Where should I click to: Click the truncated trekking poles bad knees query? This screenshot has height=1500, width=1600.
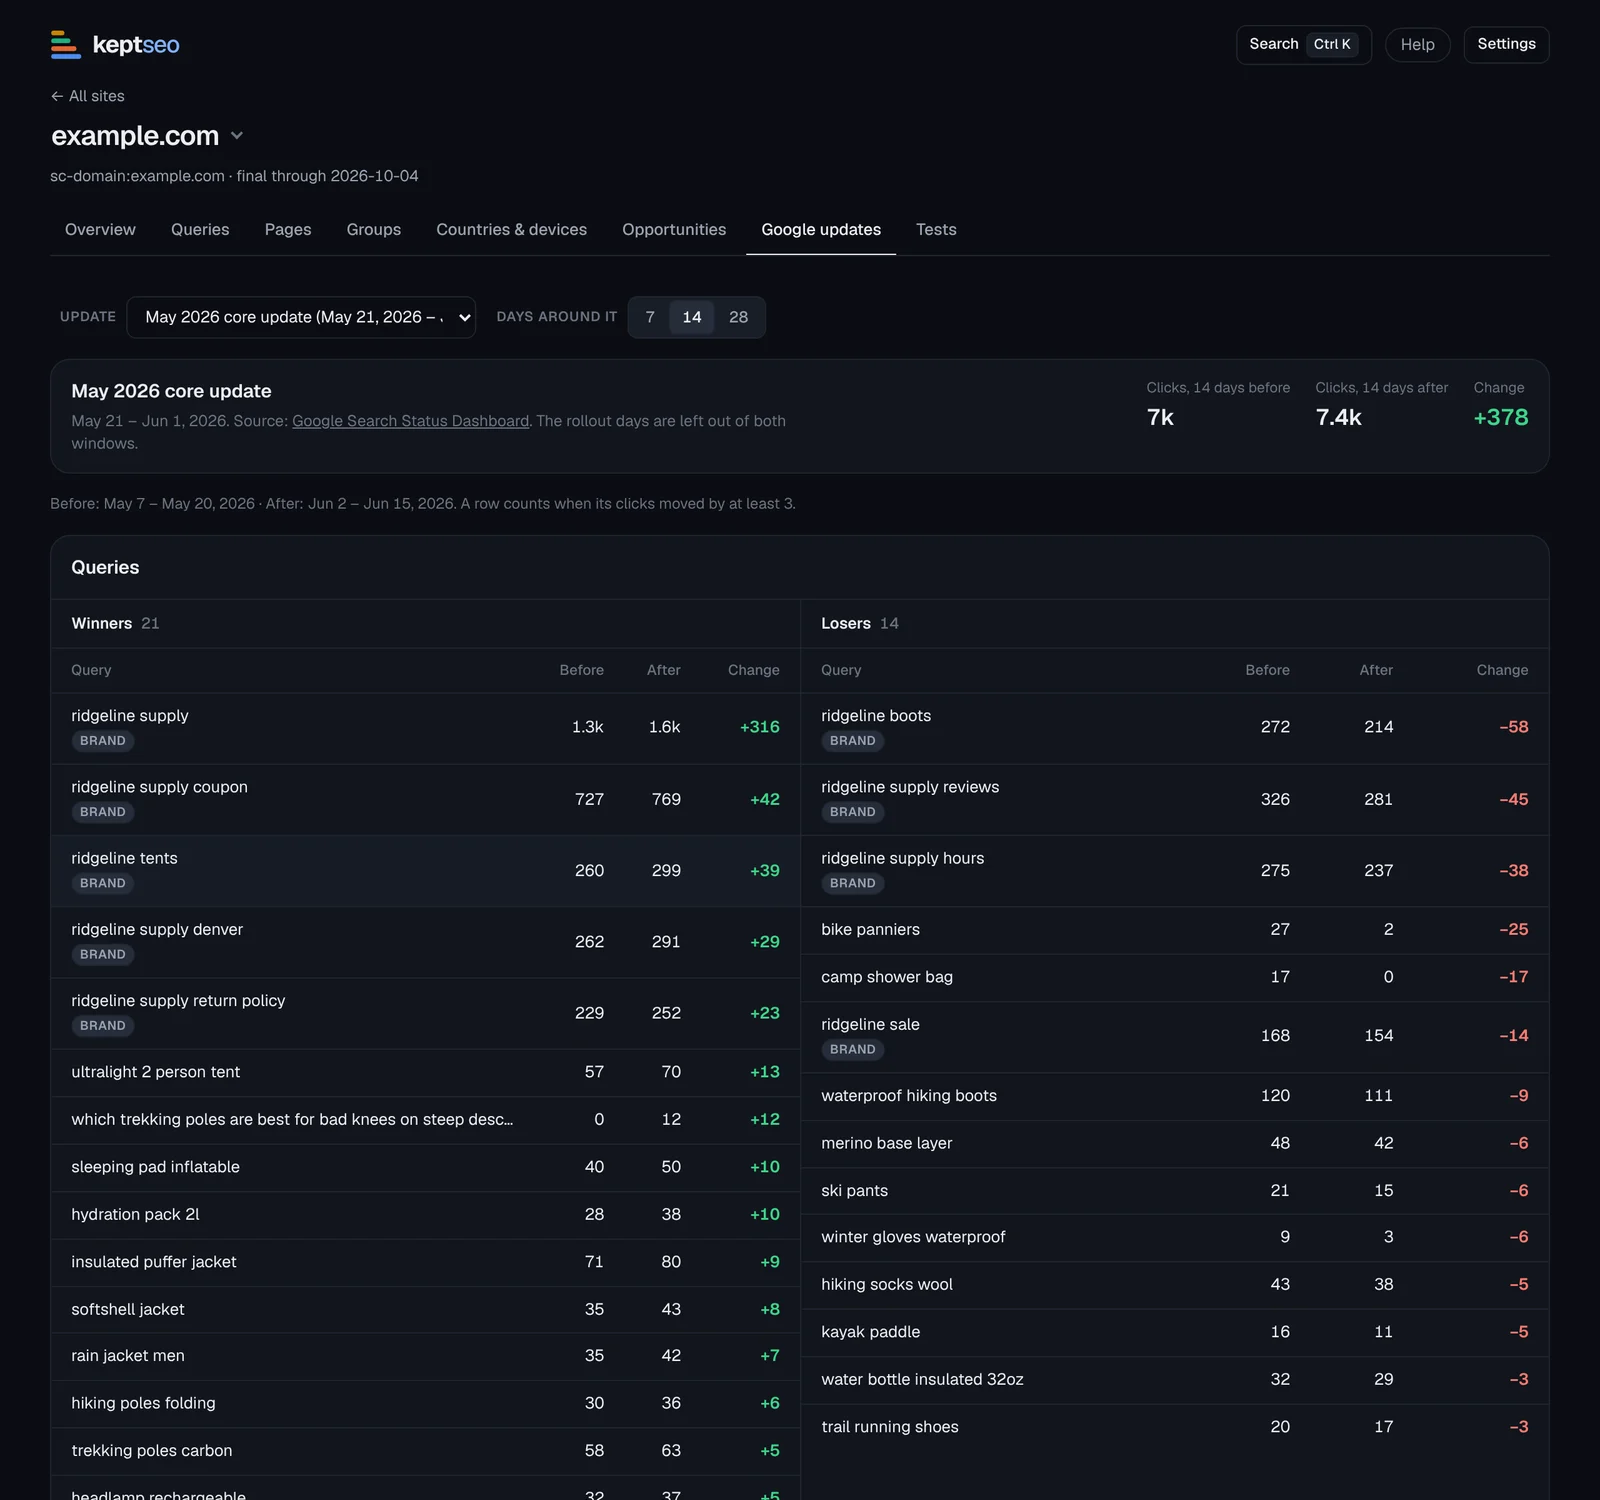292,1119
